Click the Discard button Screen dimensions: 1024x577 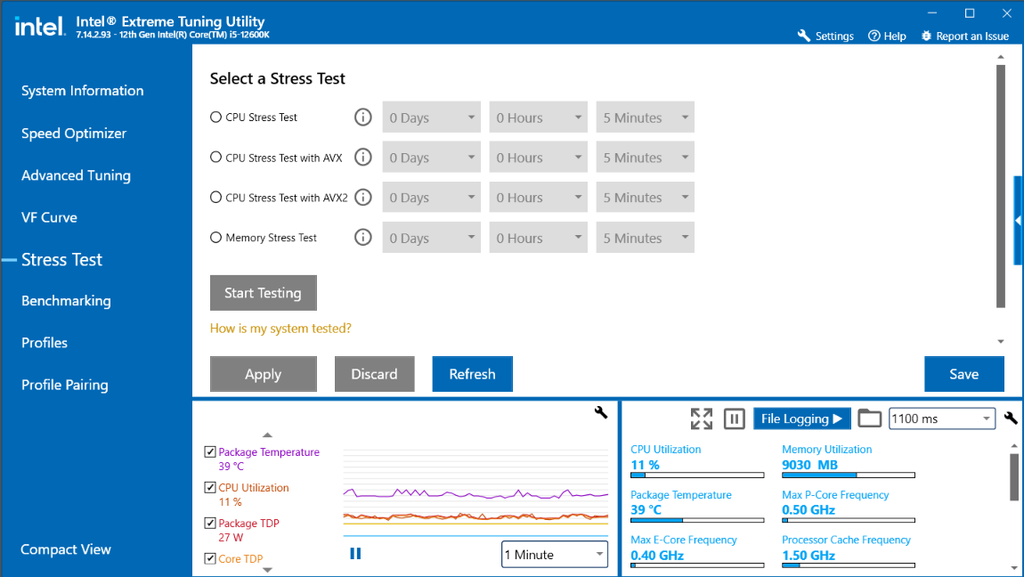[x=374, y=374]
